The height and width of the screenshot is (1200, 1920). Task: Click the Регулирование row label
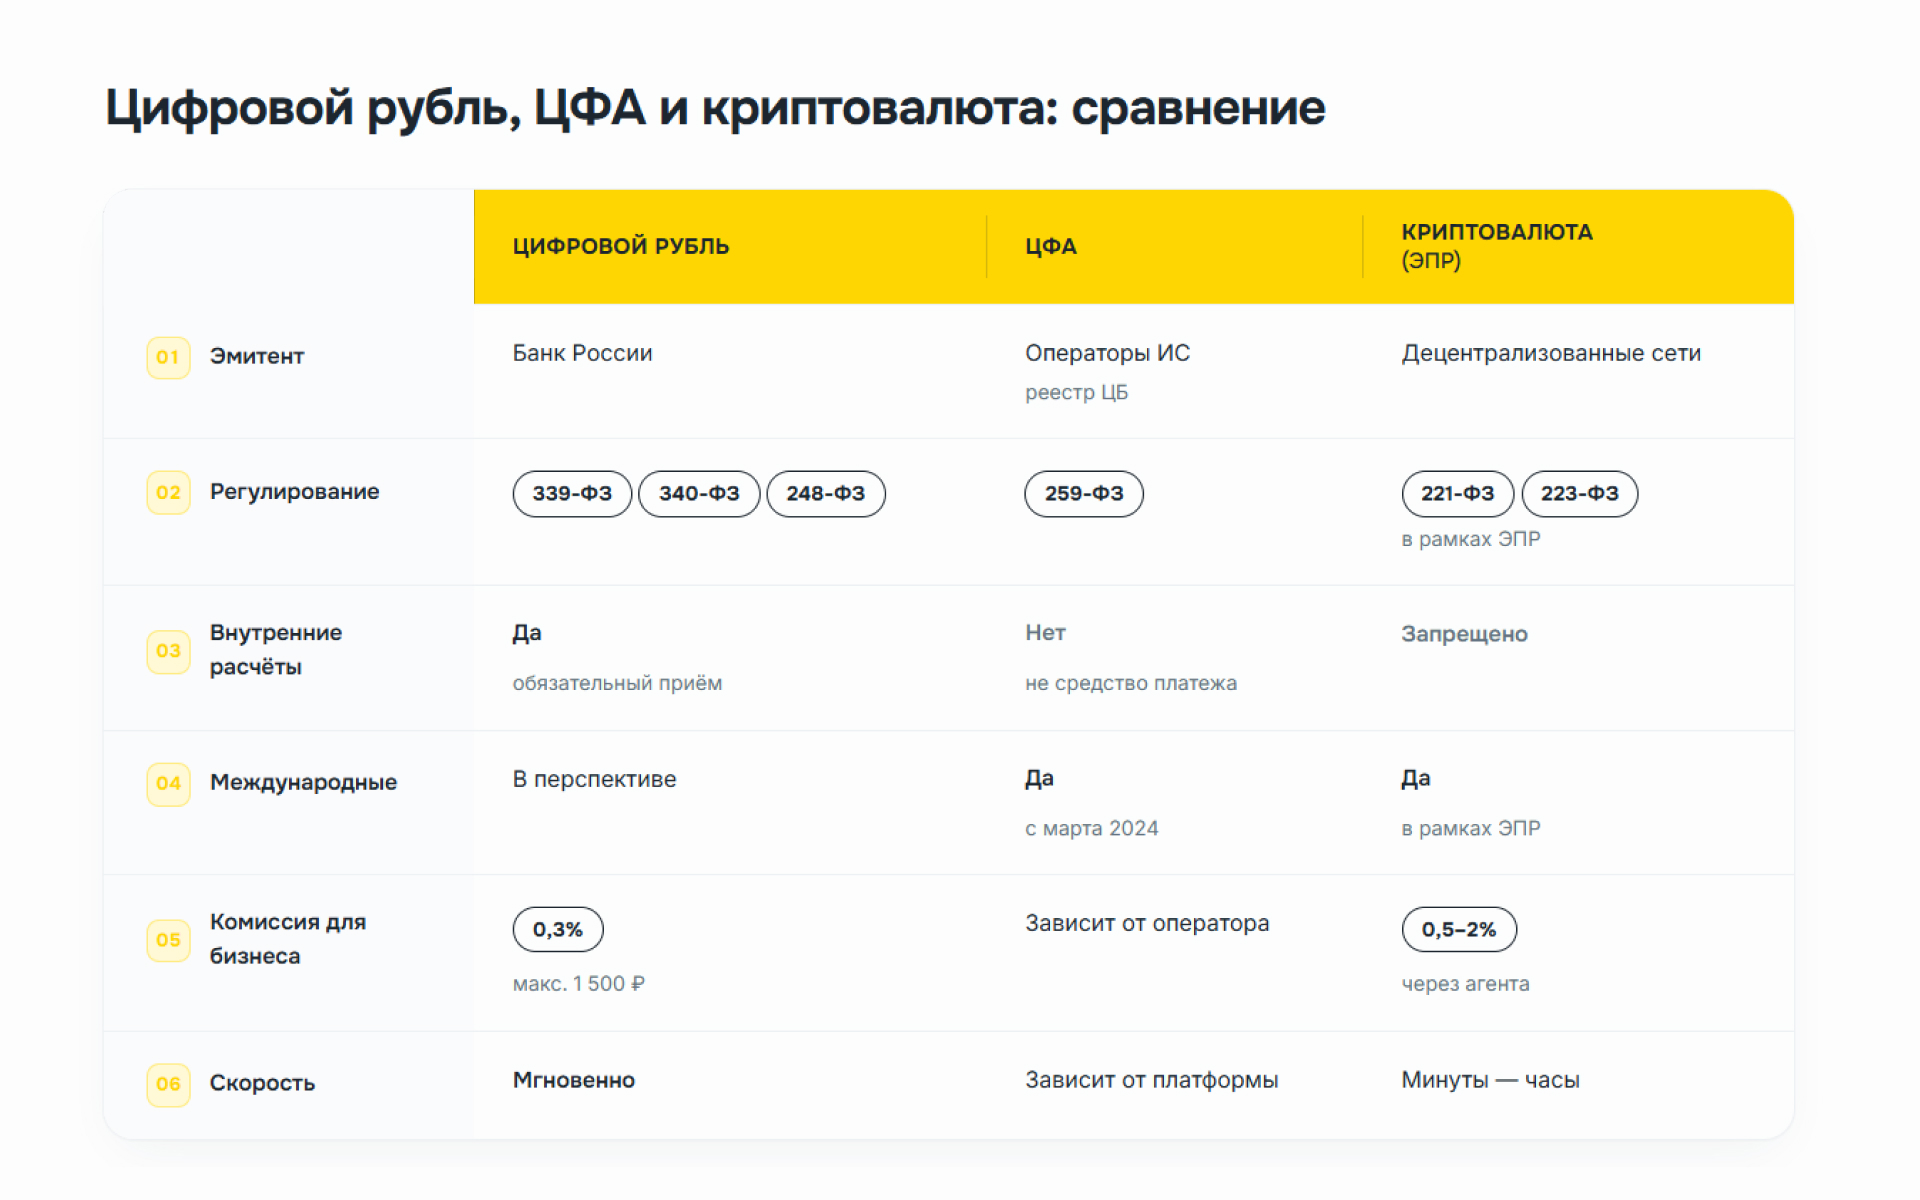pos(295,492)
